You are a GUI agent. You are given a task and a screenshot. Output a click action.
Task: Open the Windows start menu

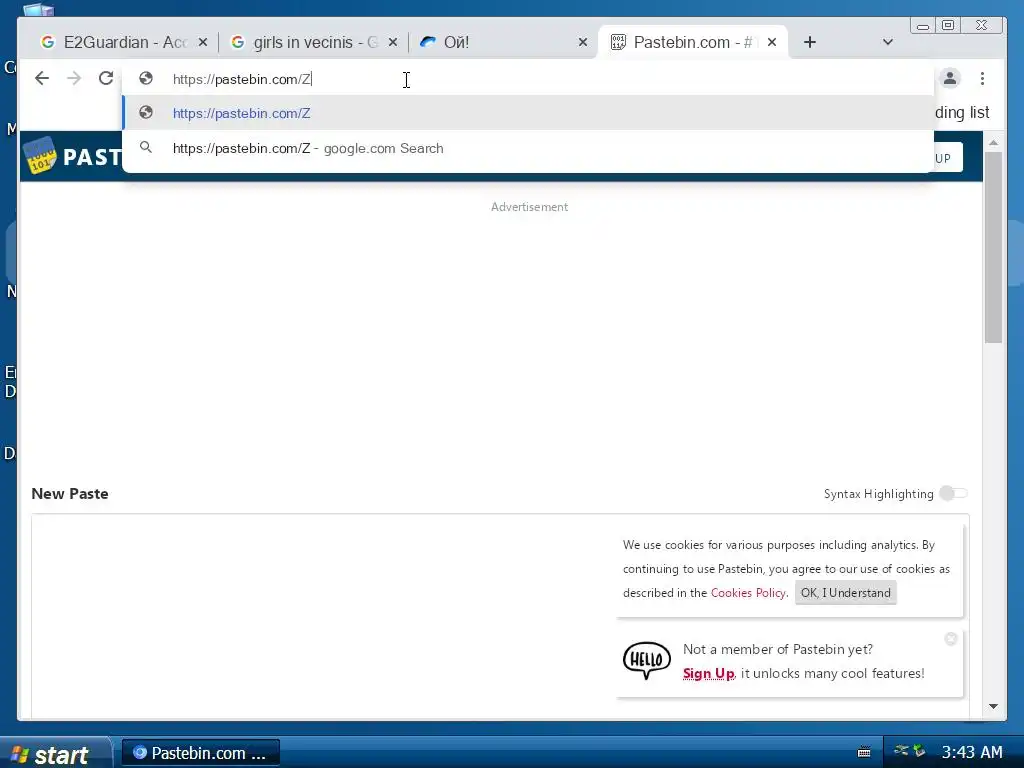tap(56, 754)
